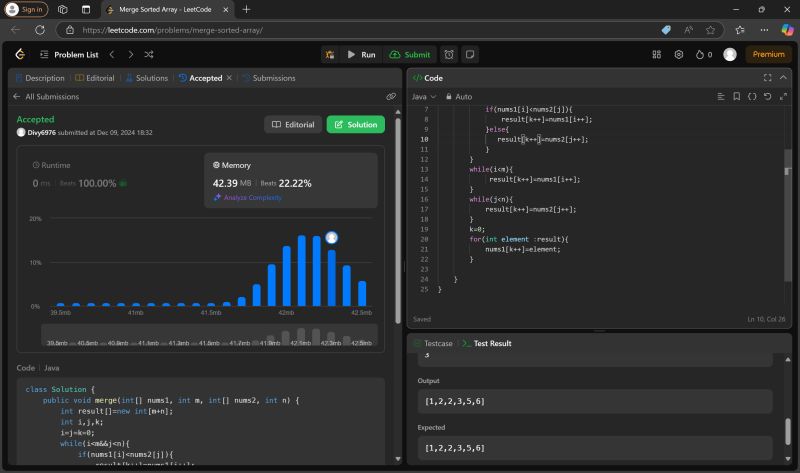The image size is (800, 473).
Task: Open the browser workspaces icon
Action: tap(62, 9)
